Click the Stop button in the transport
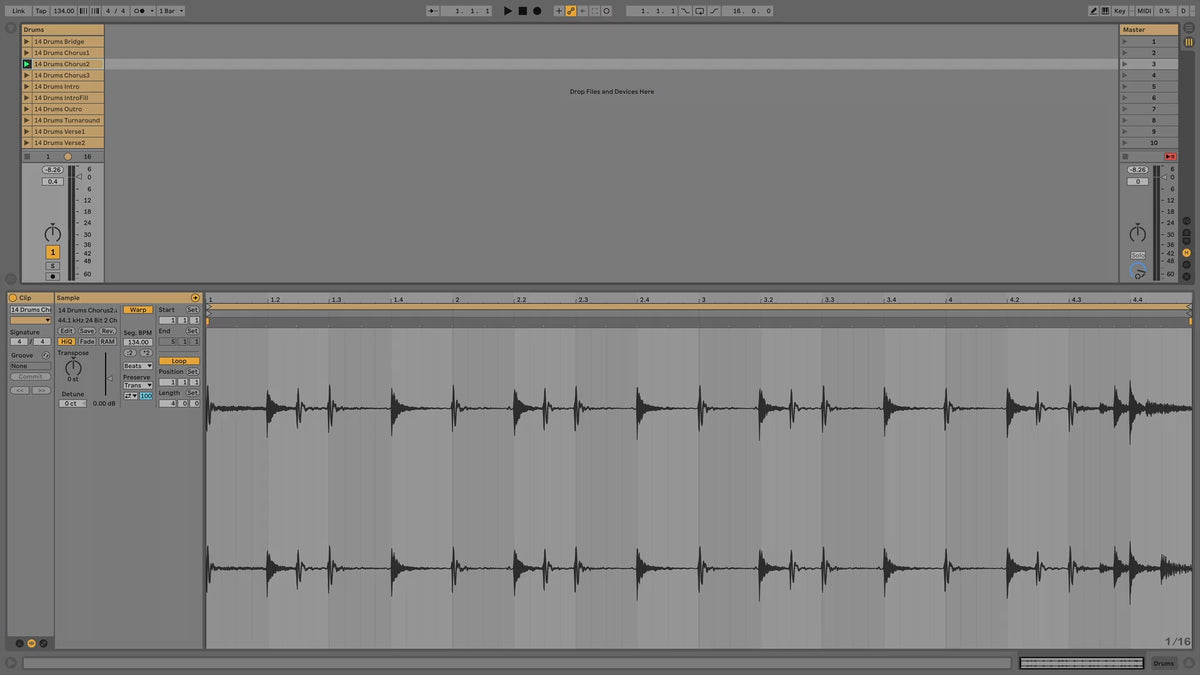This screenshot has height=675, width=1200. pyautogui.click(x=522, y=11)
